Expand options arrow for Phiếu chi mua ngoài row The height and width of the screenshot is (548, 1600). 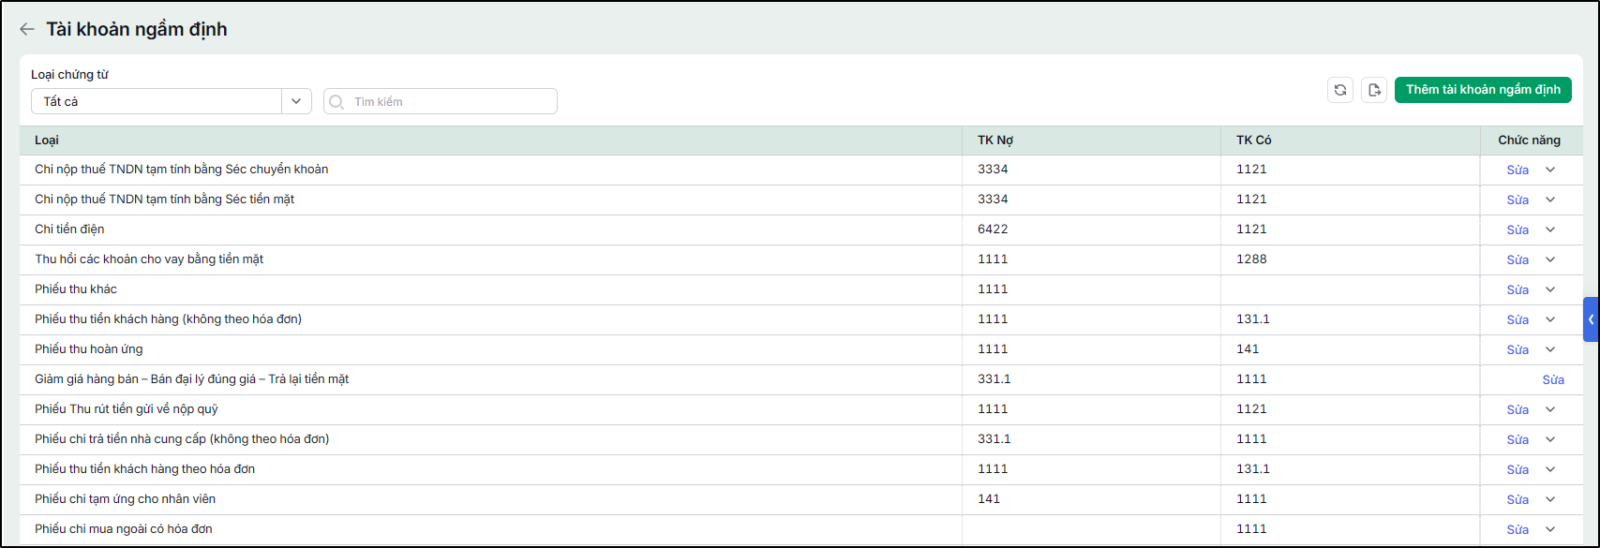(x=1550, y=530)
